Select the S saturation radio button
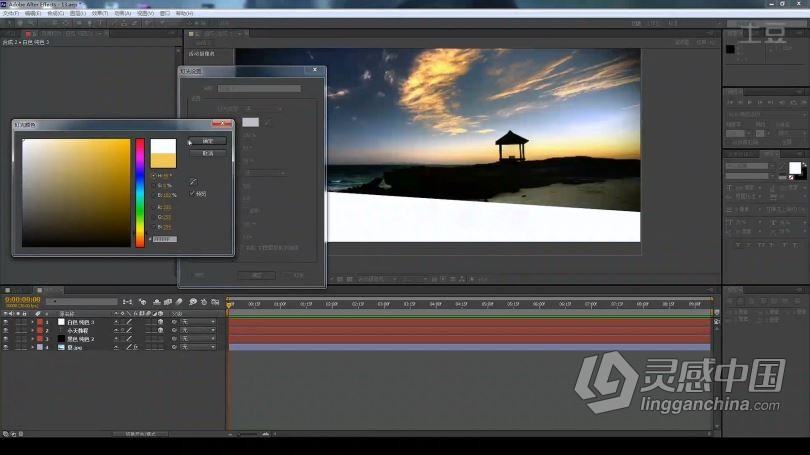Image resolution: width=810 pixels, height=455 pixels. tap(153, 185)
